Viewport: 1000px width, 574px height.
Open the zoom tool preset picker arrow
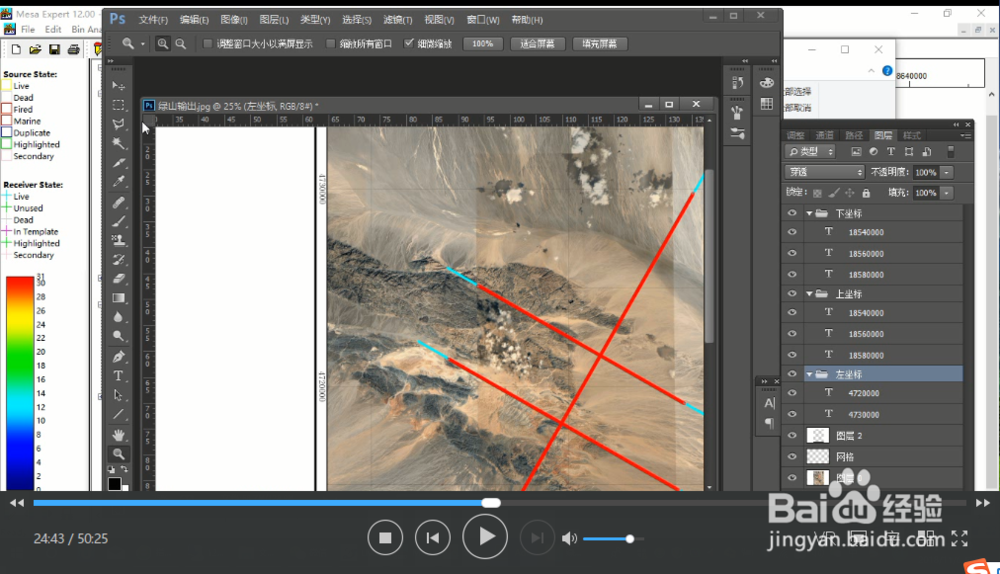(143, 44)
